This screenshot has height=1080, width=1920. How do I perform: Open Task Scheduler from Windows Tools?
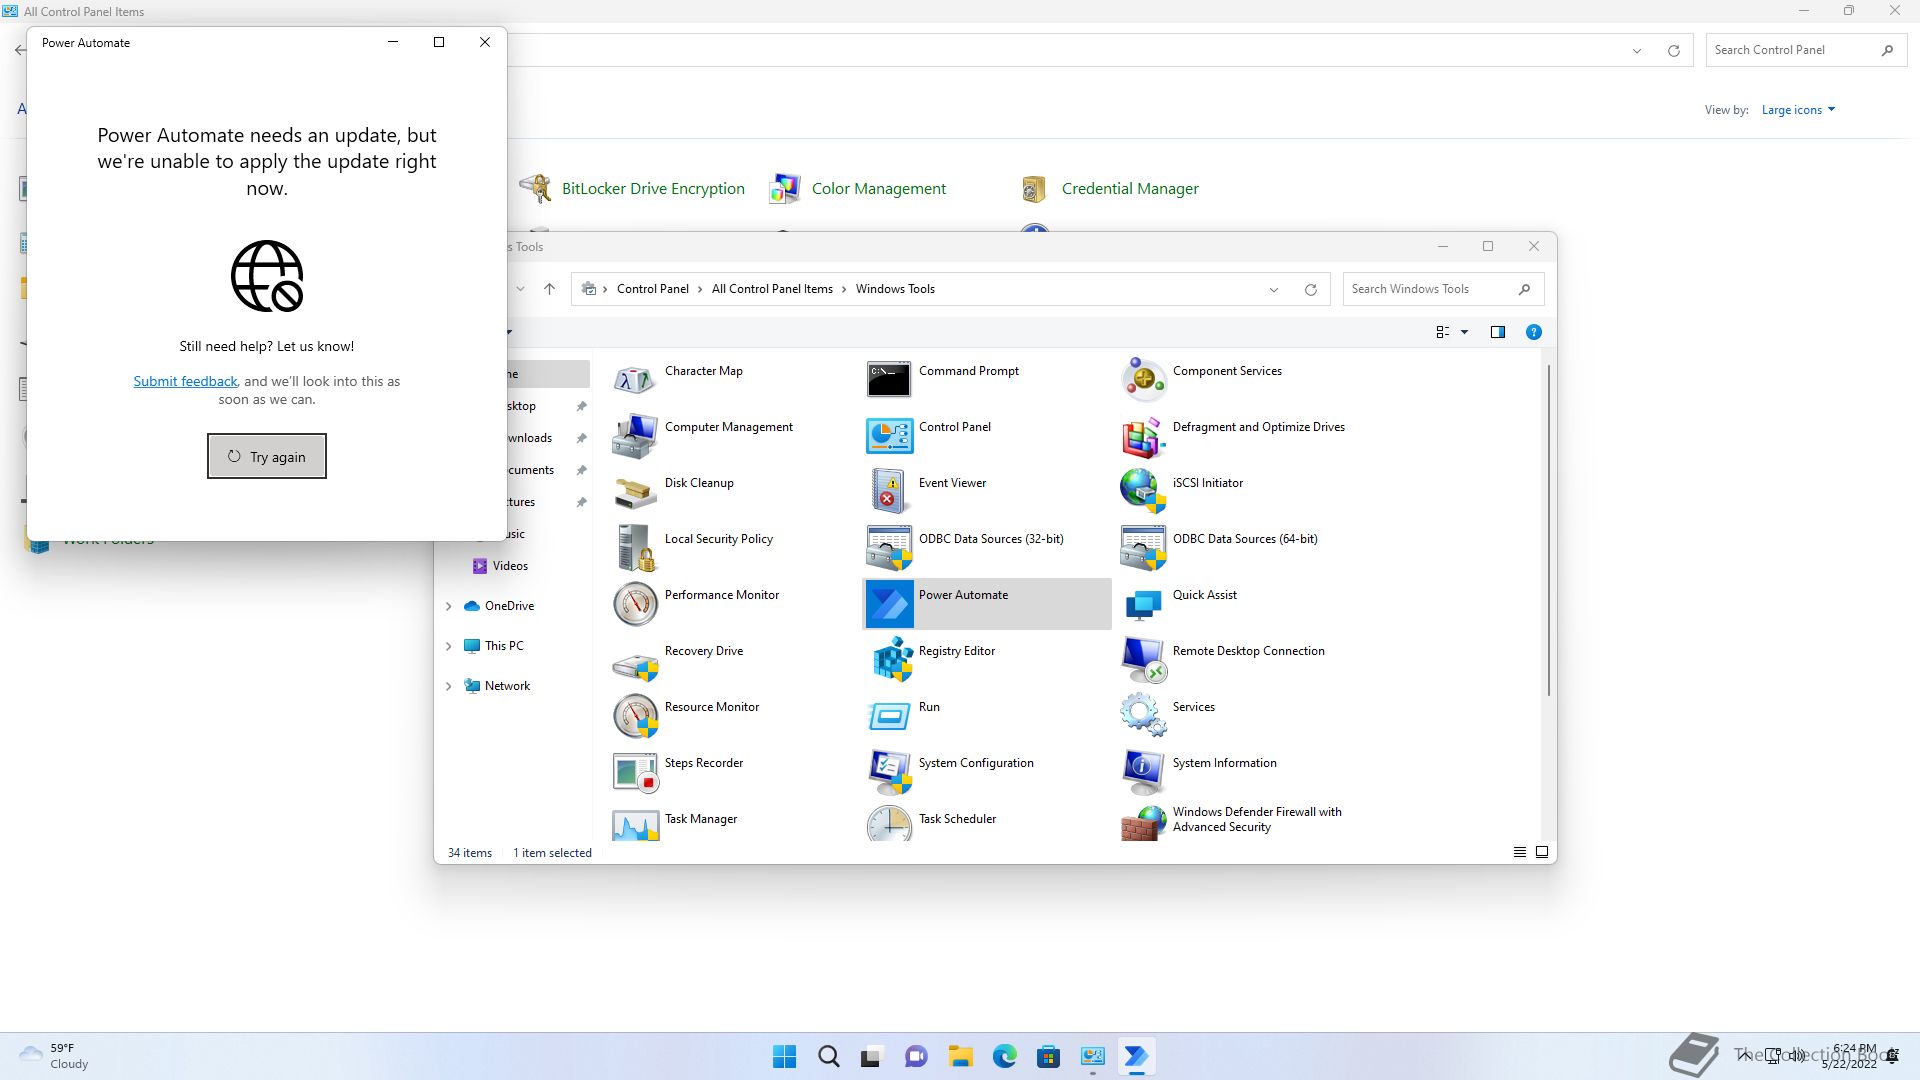tap(957, 819)
